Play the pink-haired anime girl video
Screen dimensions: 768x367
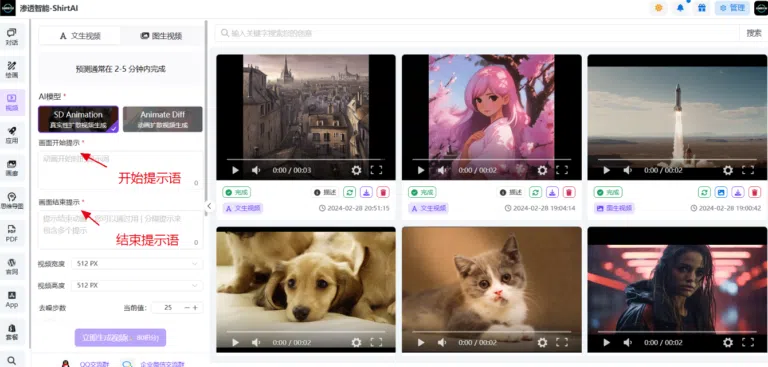(421, 170)
